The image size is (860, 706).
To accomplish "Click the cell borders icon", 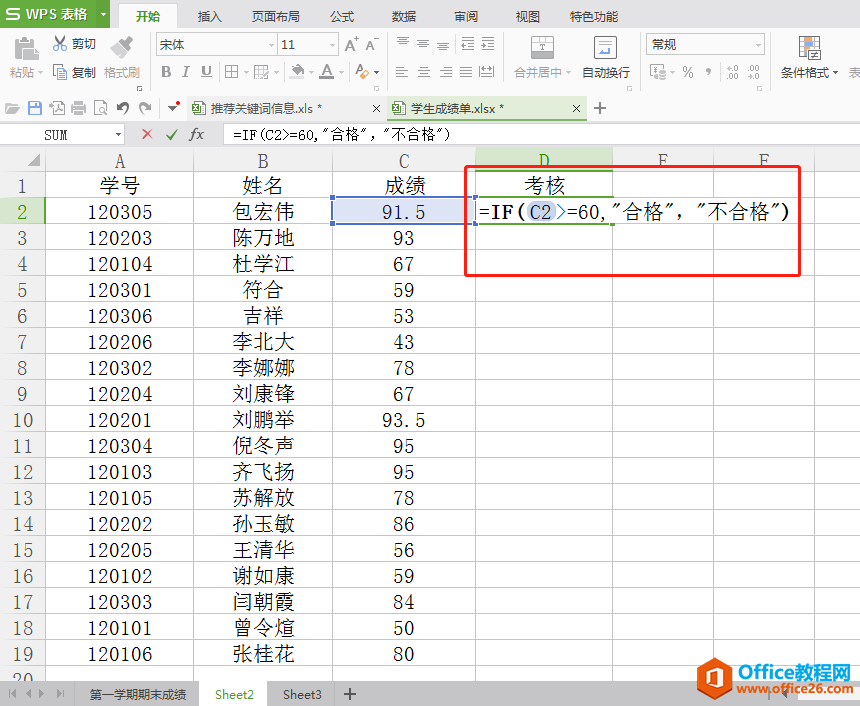I will click(231, 72).
